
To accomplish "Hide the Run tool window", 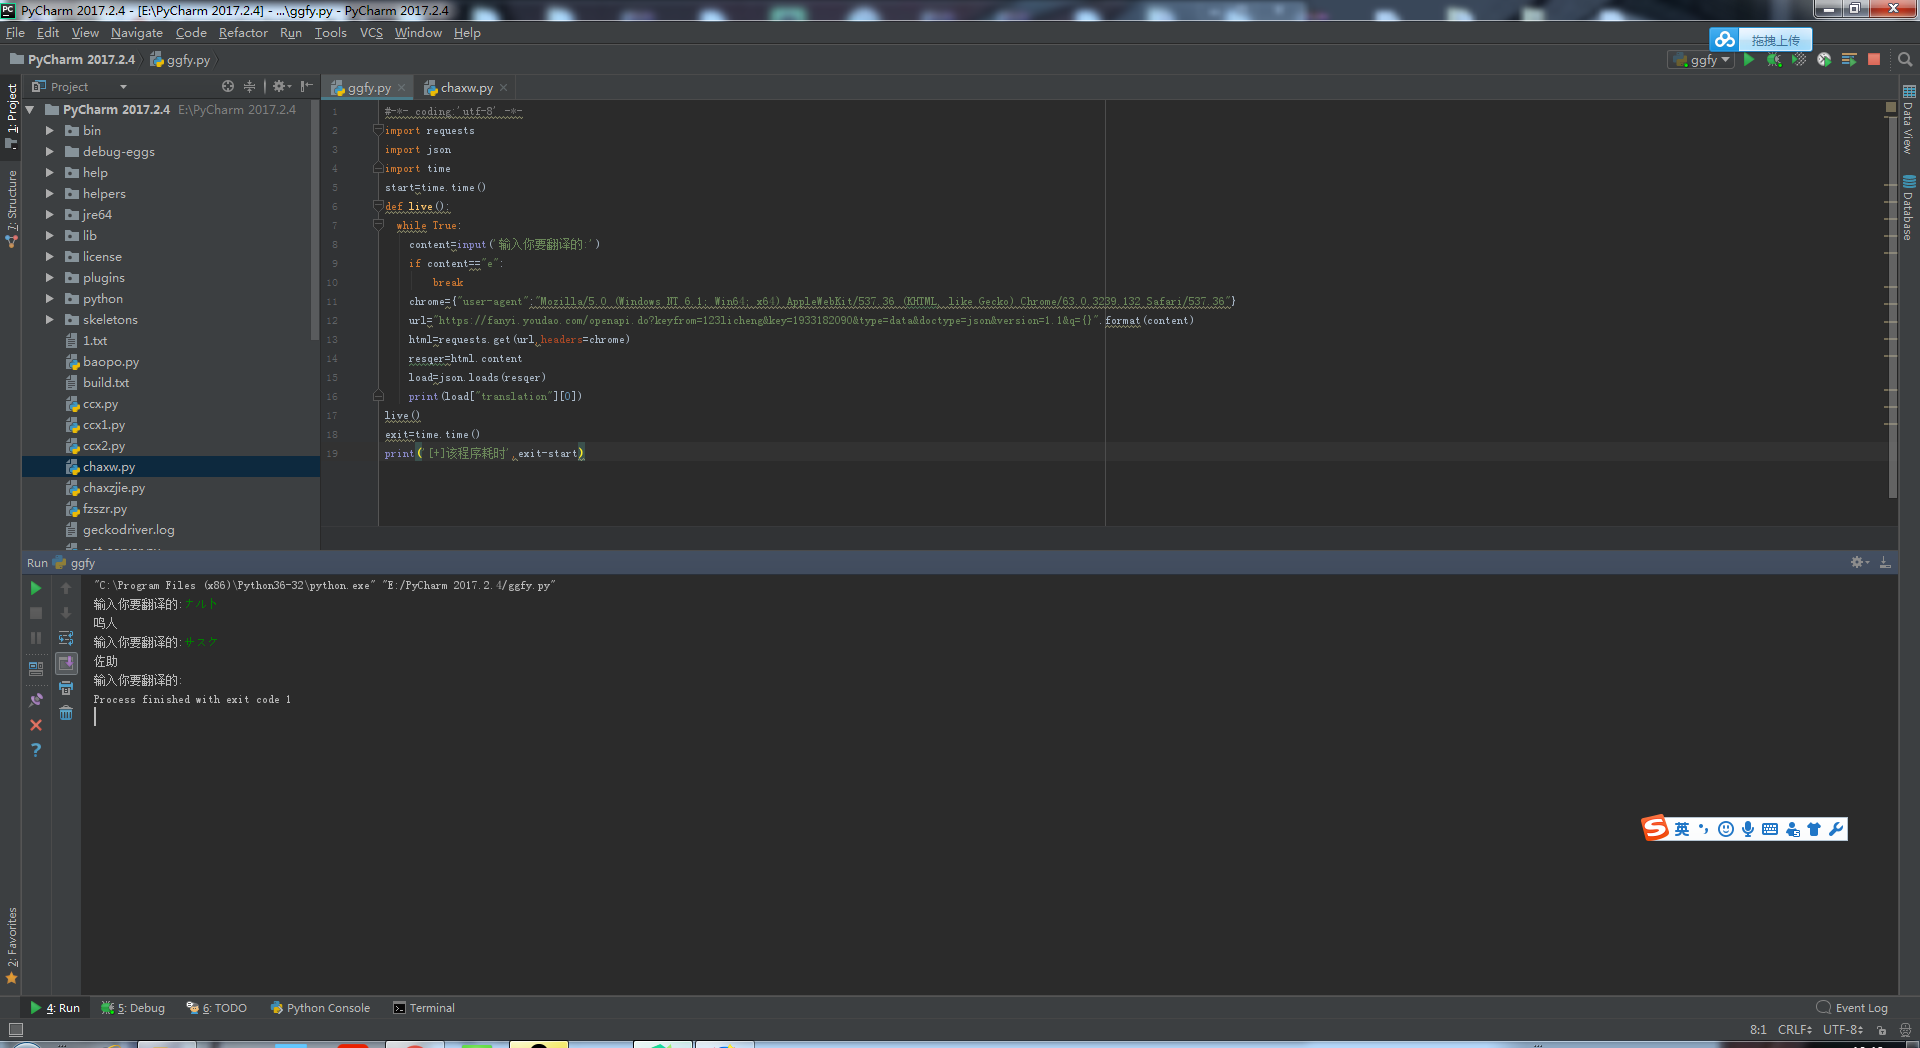I will click(x=1885, y=563).
